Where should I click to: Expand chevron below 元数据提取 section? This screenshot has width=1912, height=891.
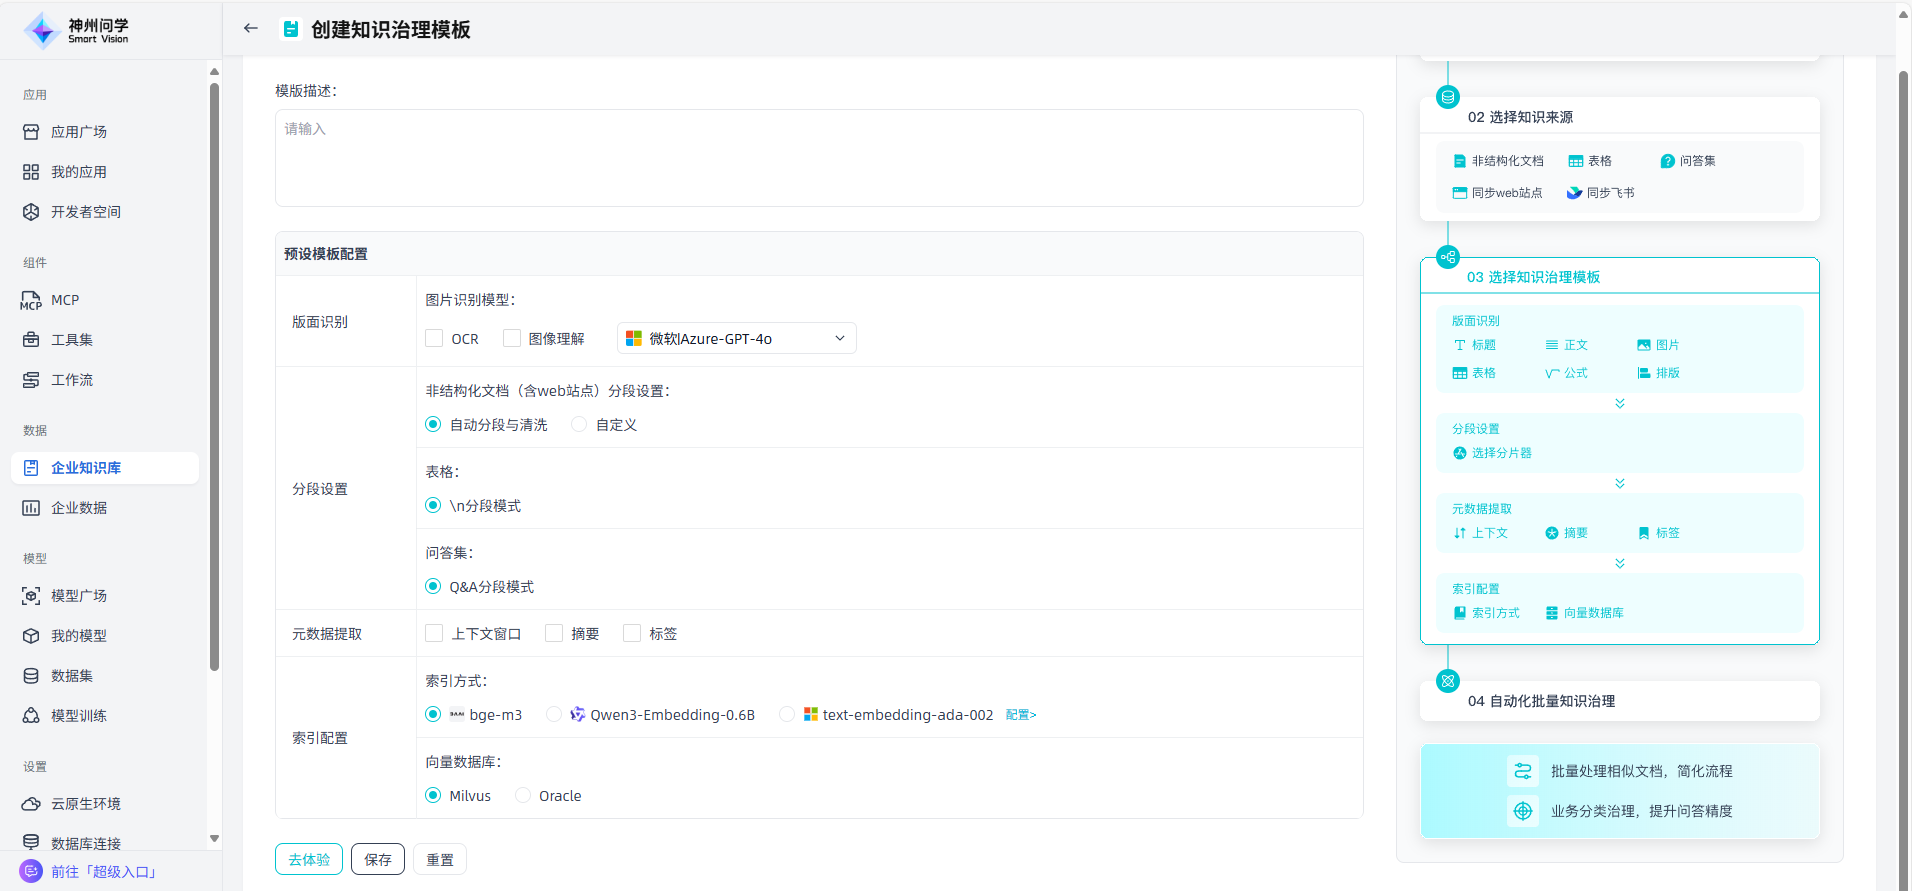tap(1619, 564)
